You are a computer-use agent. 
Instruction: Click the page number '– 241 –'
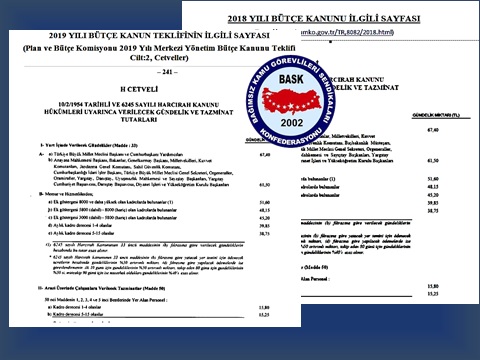coord(167,72)
